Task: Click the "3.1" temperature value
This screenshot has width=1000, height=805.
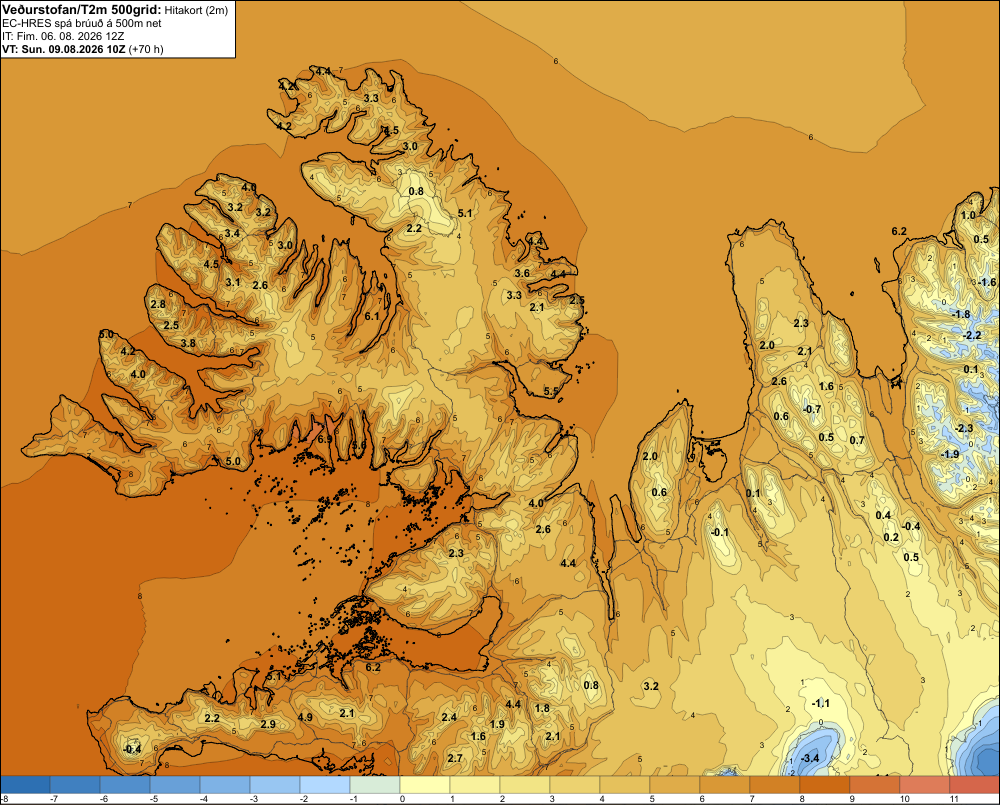Action: (233, 283)
